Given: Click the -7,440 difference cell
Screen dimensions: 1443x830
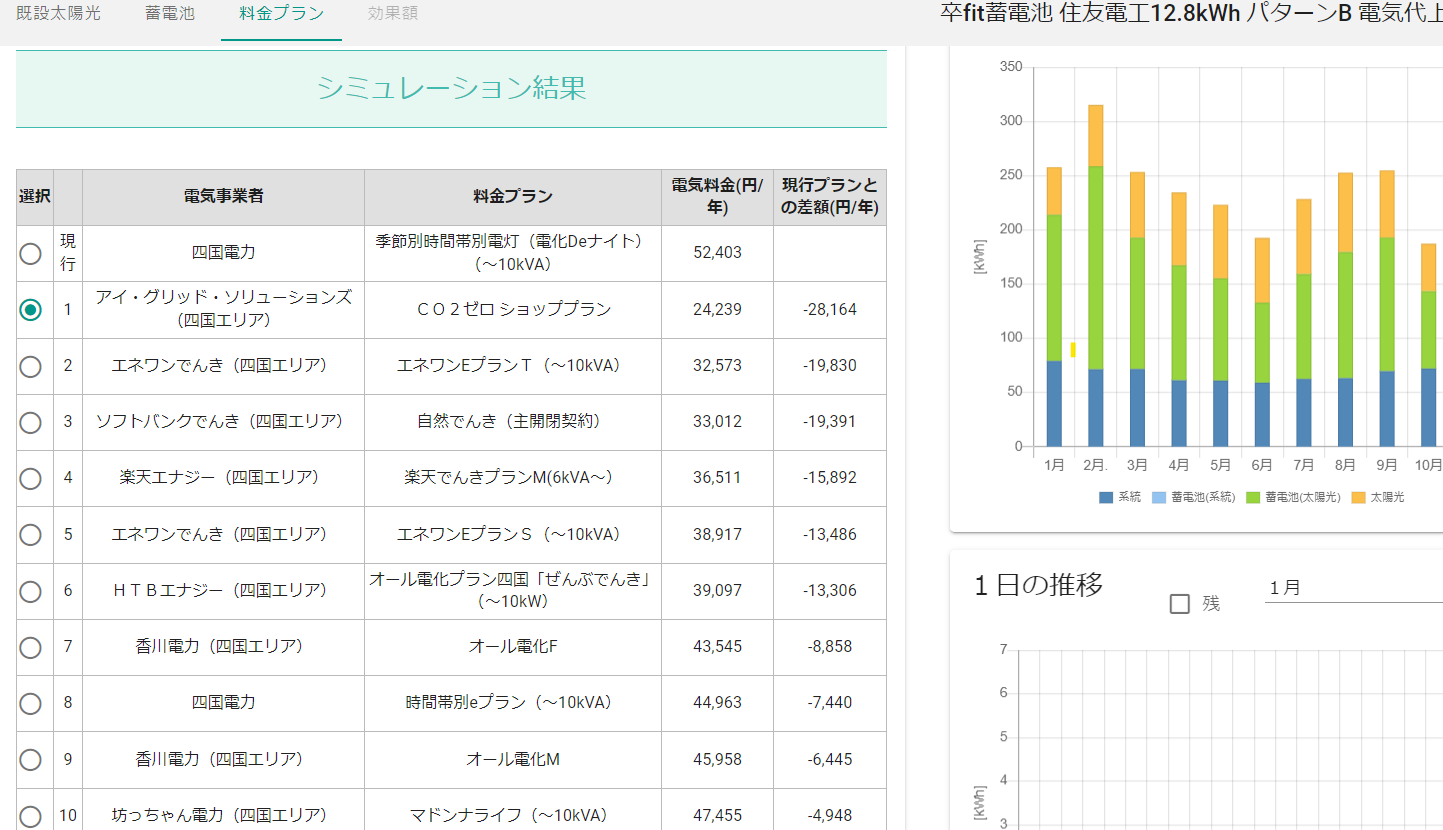Looking at the screenshot, I should 830,703.
